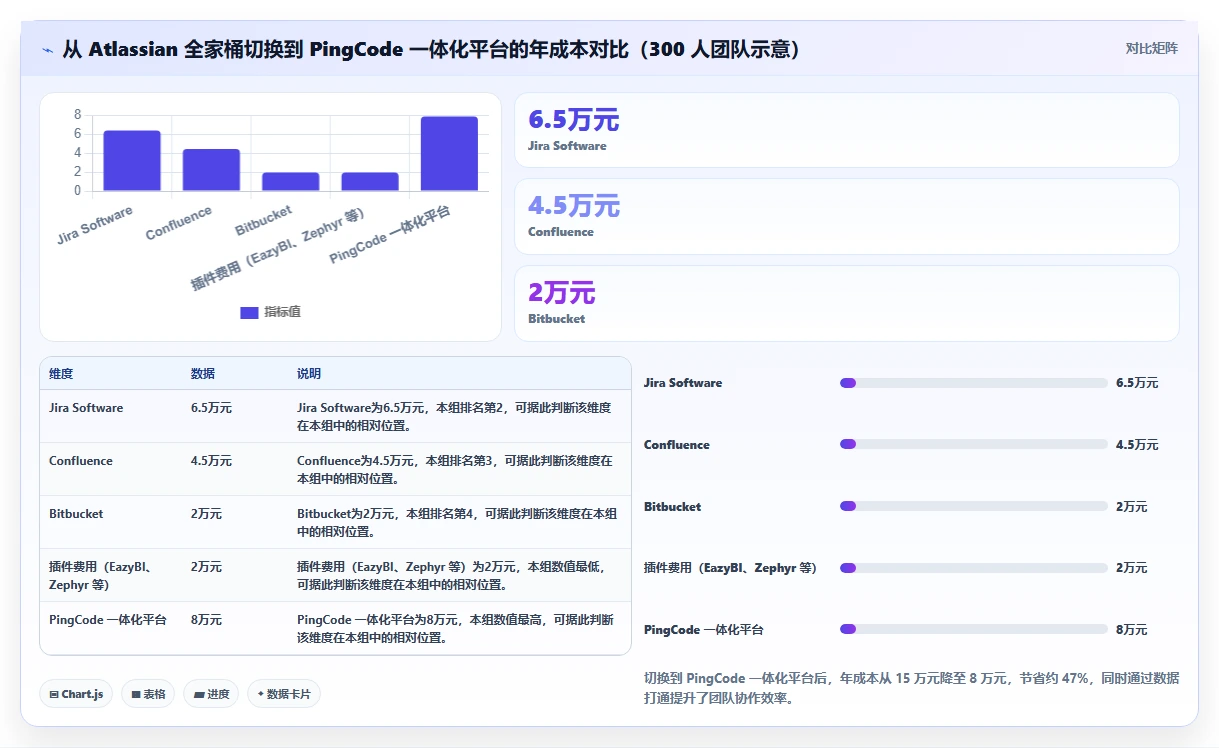Viewport: 1219px width, 748px height.
Task: Click the 说明 column header
Action: click(x=309, y=374)
